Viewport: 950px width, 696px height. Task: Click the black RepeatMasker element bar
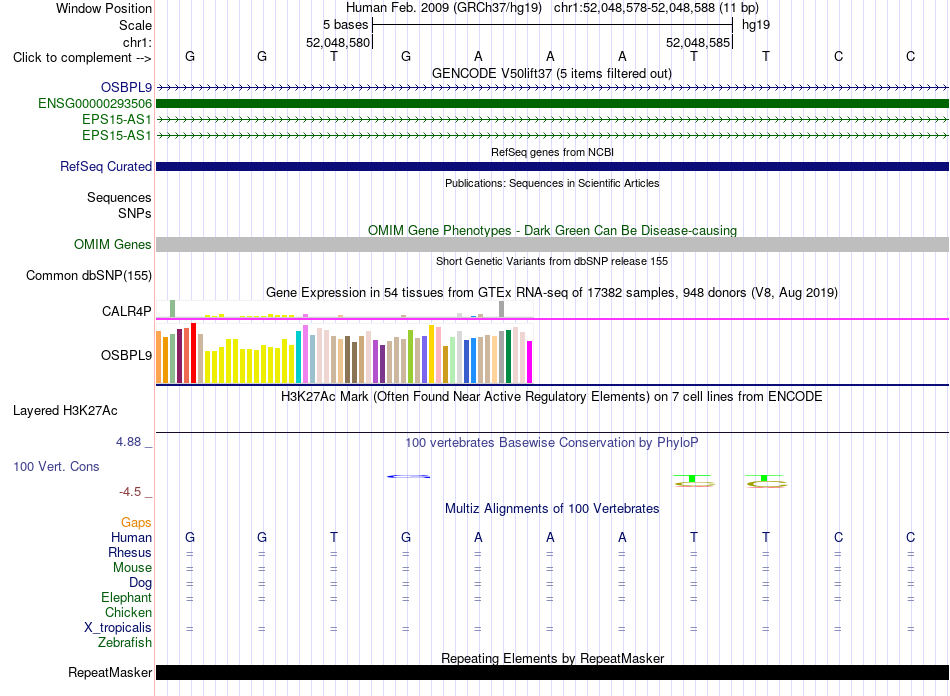[552, 672]
